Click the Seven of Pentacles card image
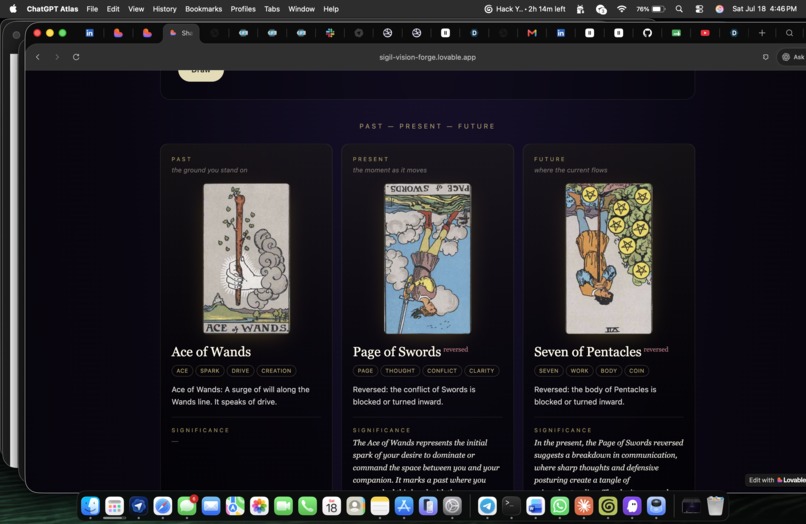Image resolution: width=806 pixels, height=524 pixels. point(609,259)
